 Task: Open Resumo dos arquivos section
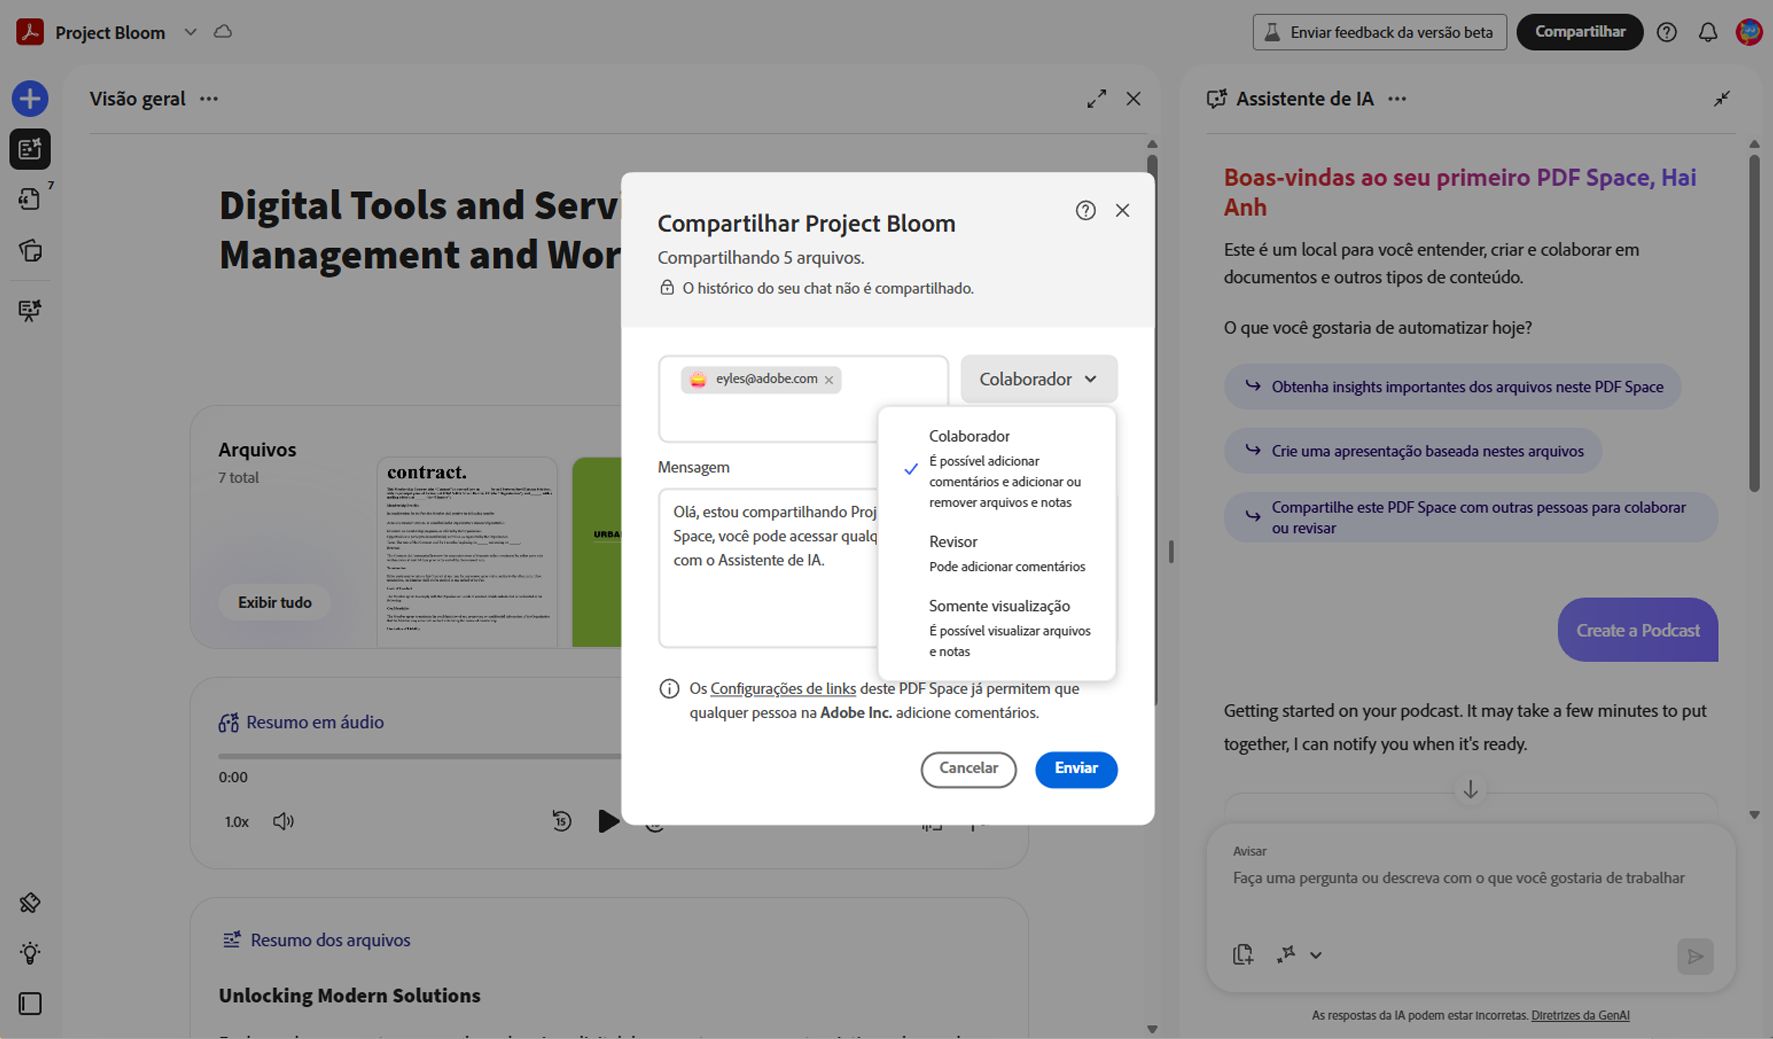pos(316,940)
